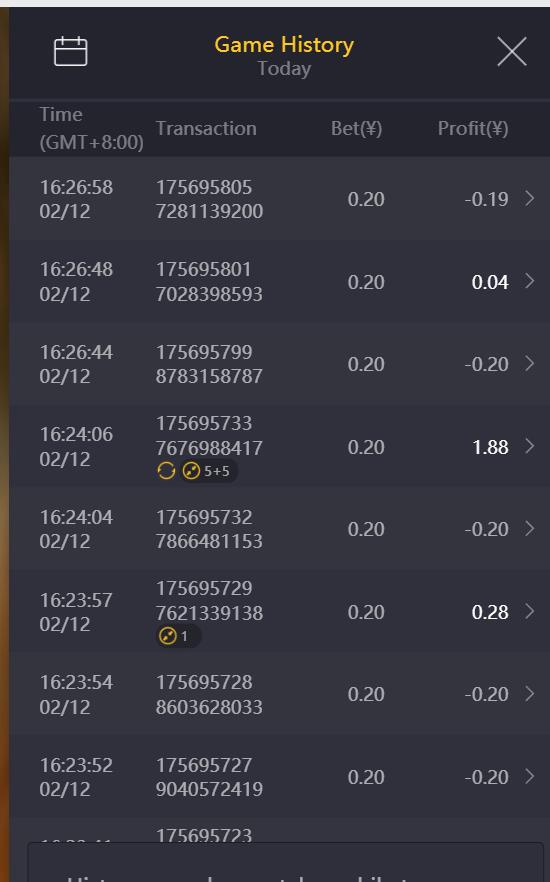Click the 5+5 free spins badge
550x882 pixels.
[208, 470]
